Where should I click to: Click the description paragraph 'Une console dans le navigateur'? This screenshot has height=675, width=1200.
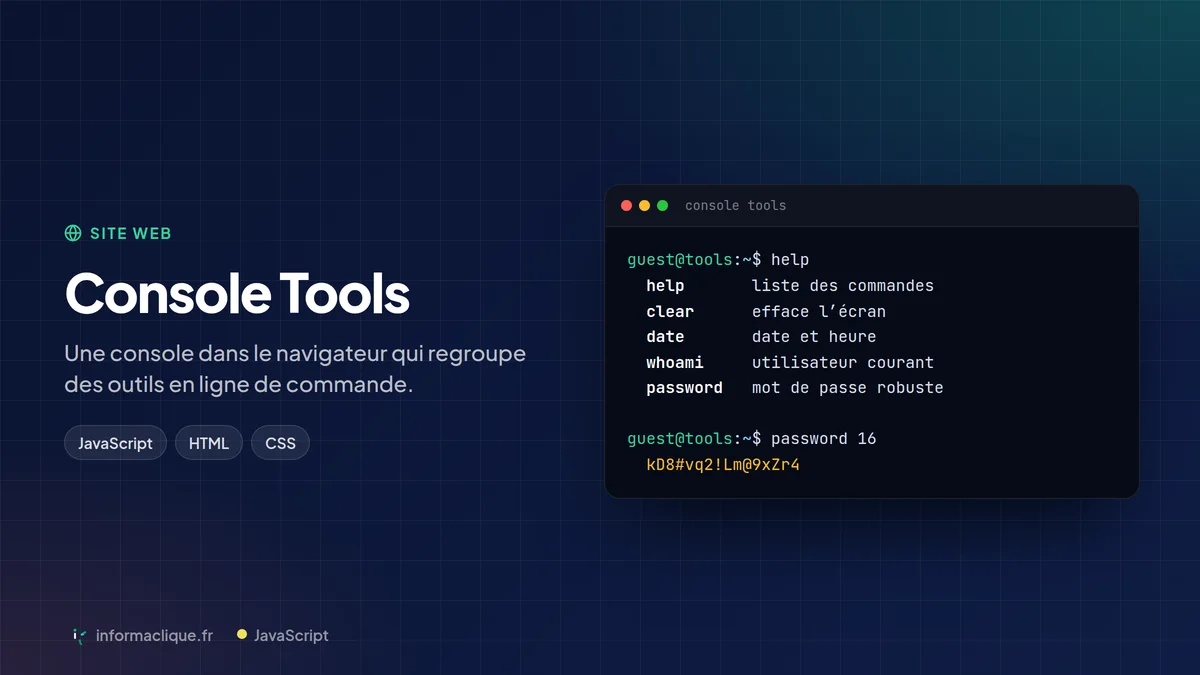295,369
